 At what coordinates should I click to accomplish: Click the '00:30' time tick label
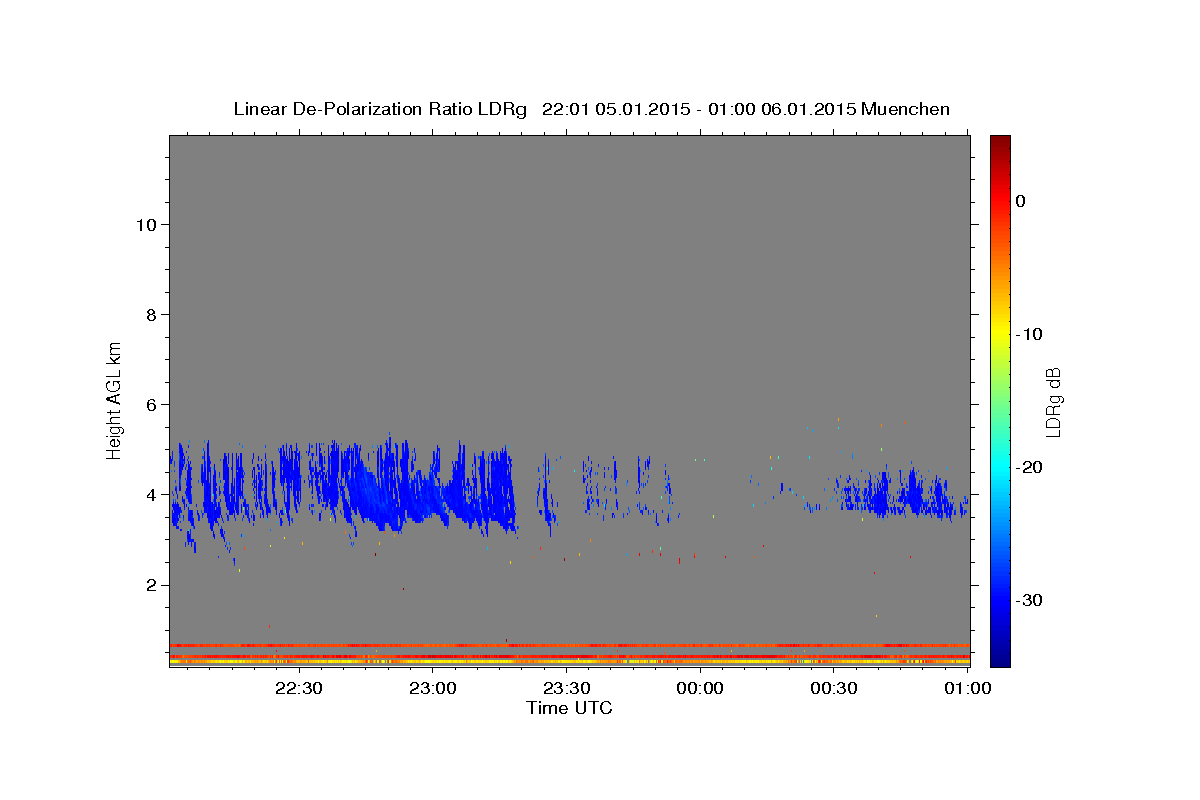tap(834, 688)
